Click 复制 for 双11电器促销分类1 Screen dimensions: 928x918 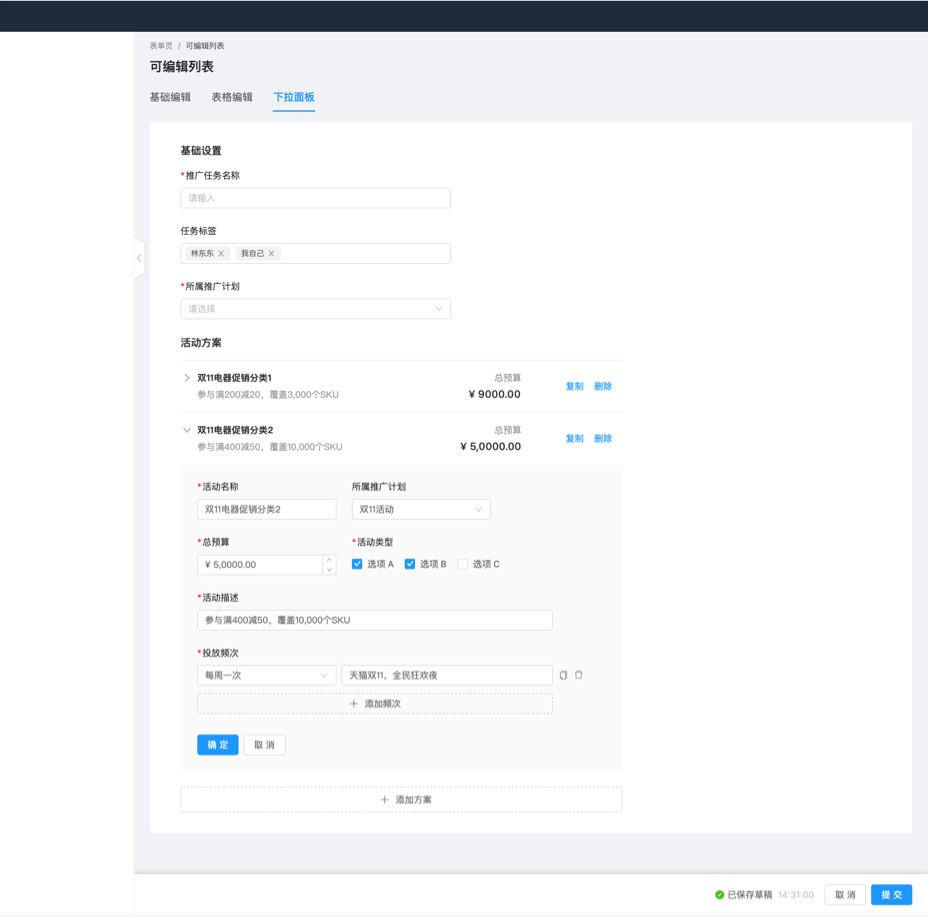(x=574, y=386)
